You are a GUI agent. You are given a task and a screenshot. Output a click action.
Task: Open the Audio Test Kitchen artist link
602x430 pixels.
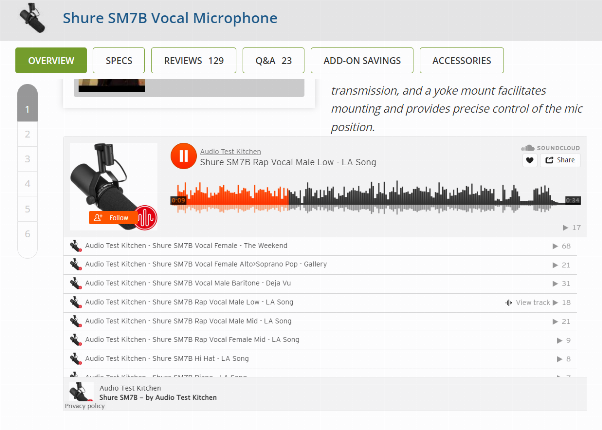[x=230, y=151]
